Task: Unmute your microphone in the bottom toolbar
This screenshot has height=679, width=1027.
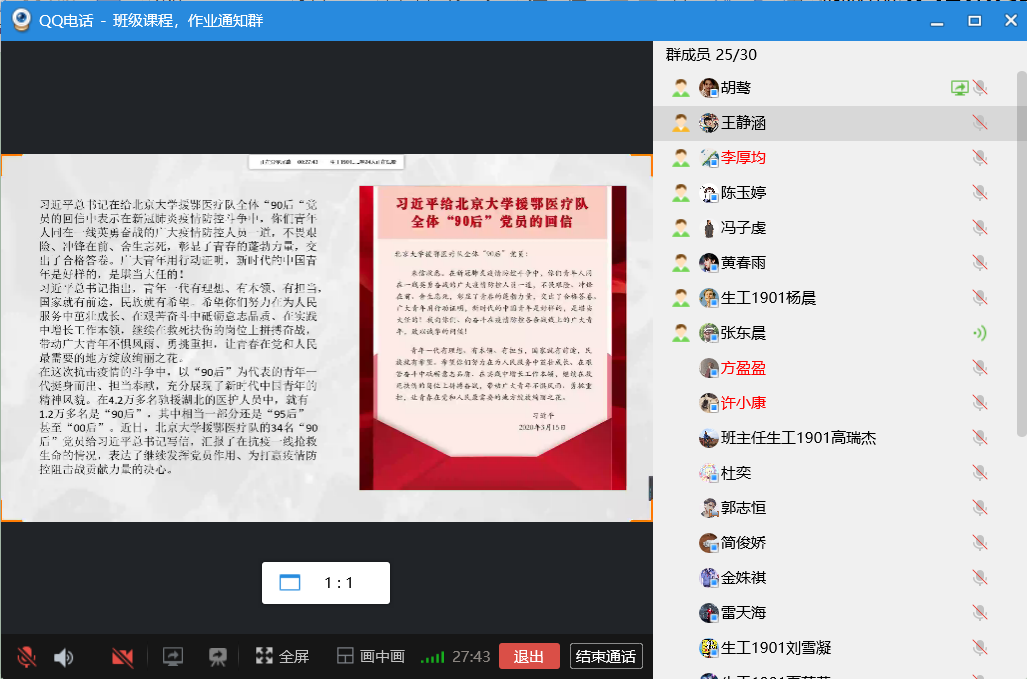Action: click(x=27, y=657)
